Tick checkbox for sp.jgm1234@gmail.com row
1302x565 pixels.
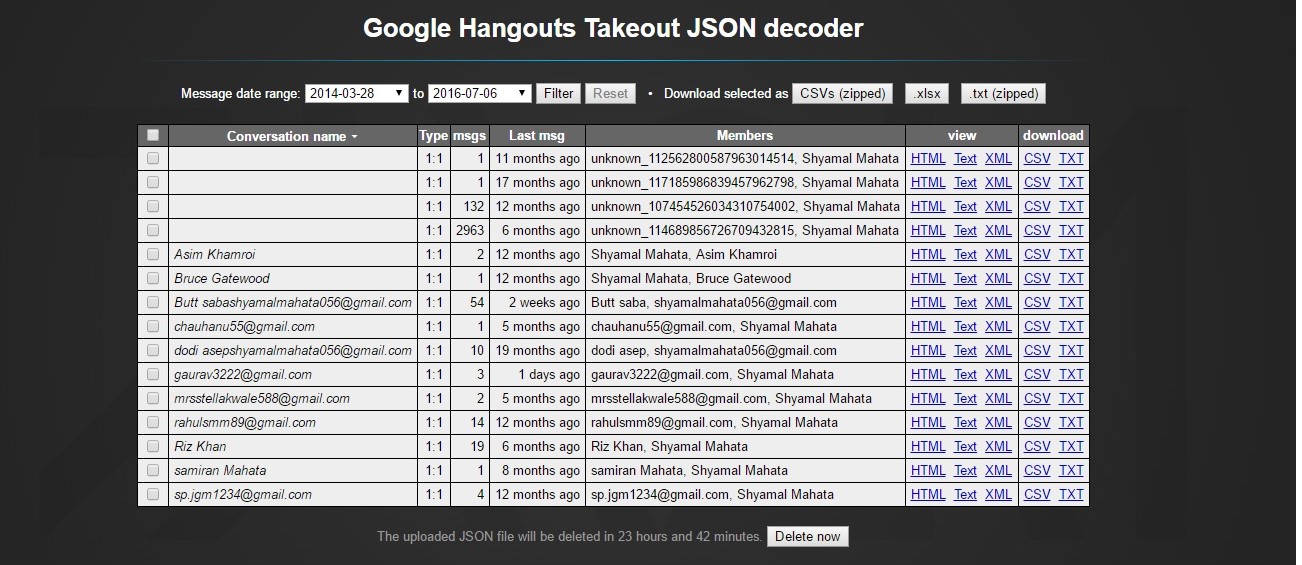pos(153,494)
